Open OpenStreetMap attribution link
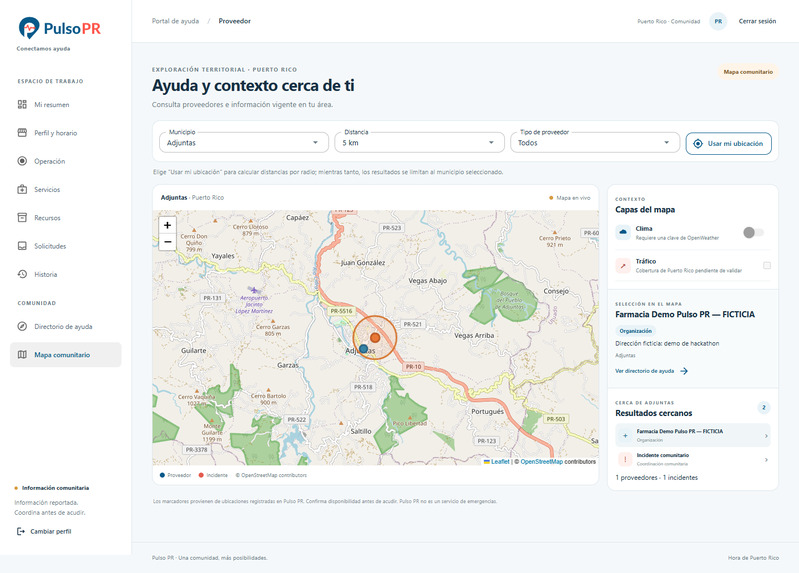Viewport: 799px width, 573px height. [x=542, y=461]
